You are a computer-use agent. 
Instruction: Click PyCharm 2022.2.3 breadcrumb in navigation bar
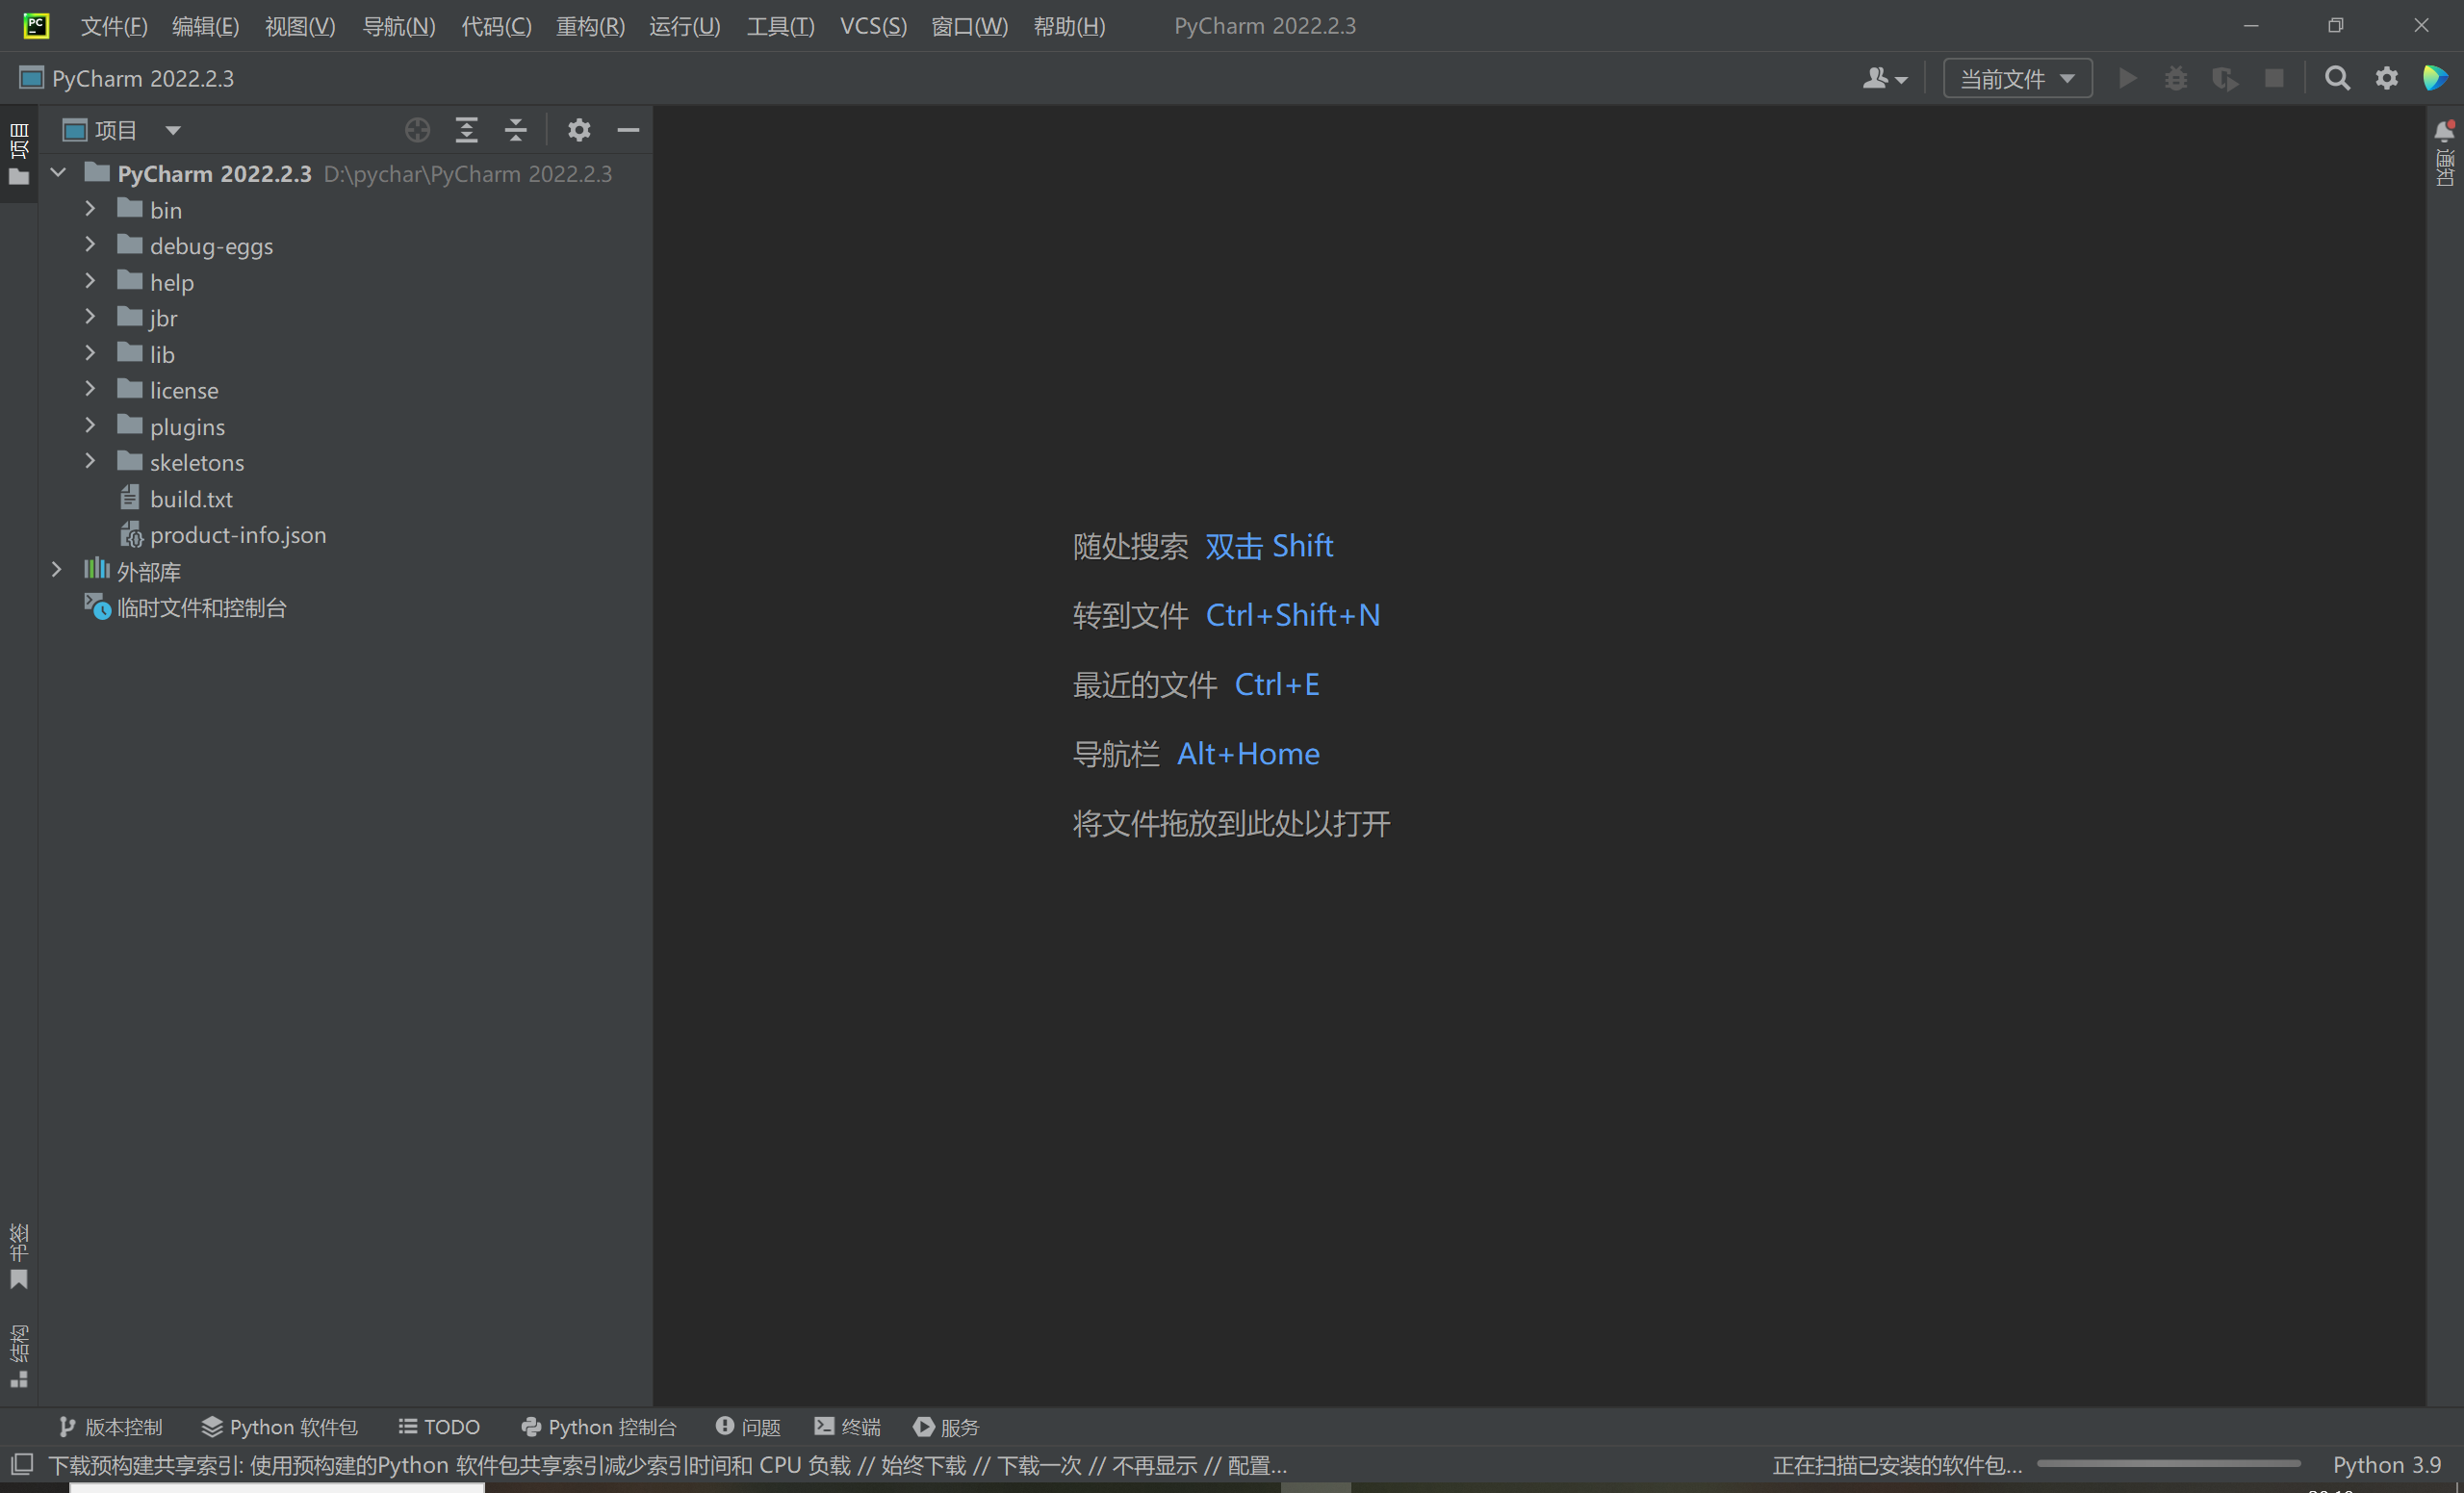click(x=127, y=78)
